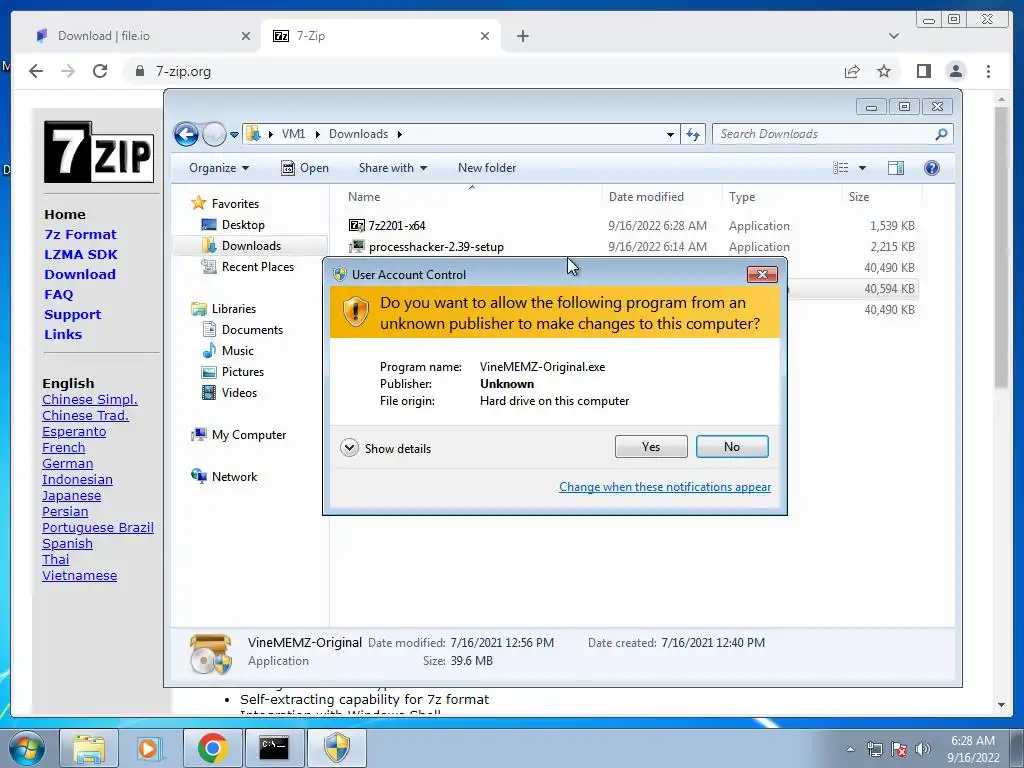
Task: Select the 7z2201-x64 file
Action: click(387, 225)
